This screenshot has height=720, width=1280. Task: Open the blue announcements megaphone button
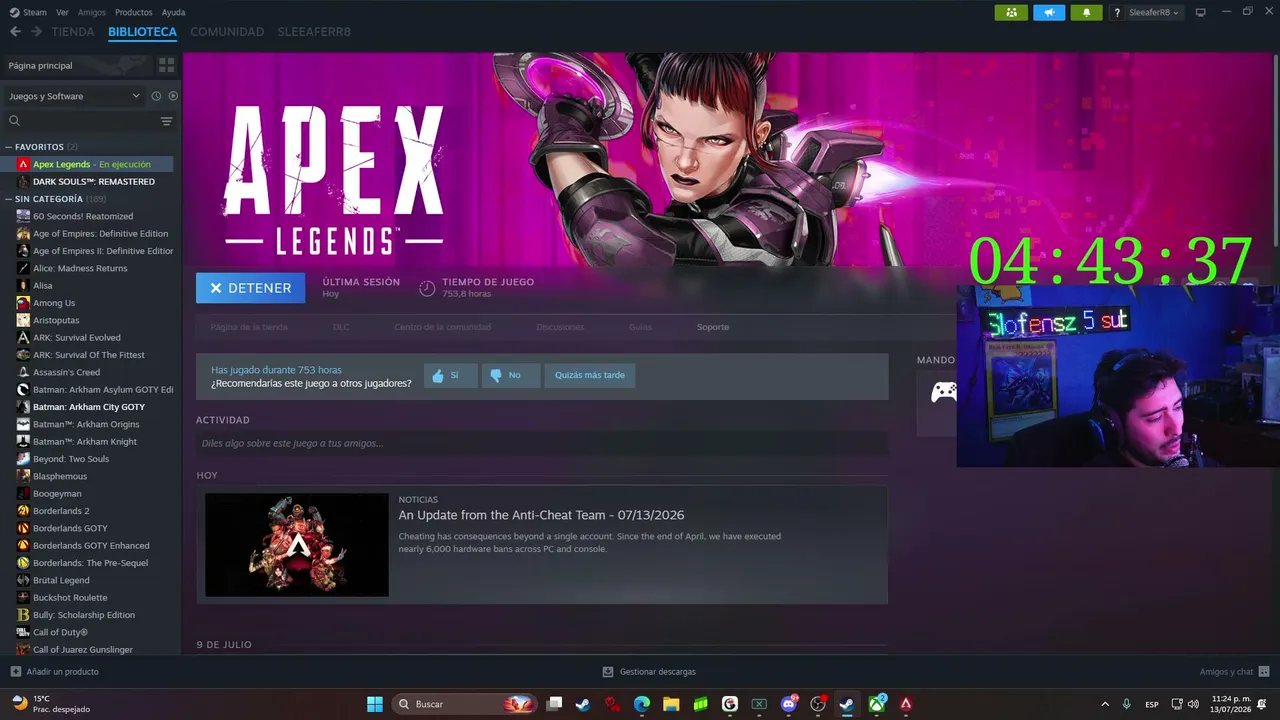pyautogui.click(x=1048, y=12)
